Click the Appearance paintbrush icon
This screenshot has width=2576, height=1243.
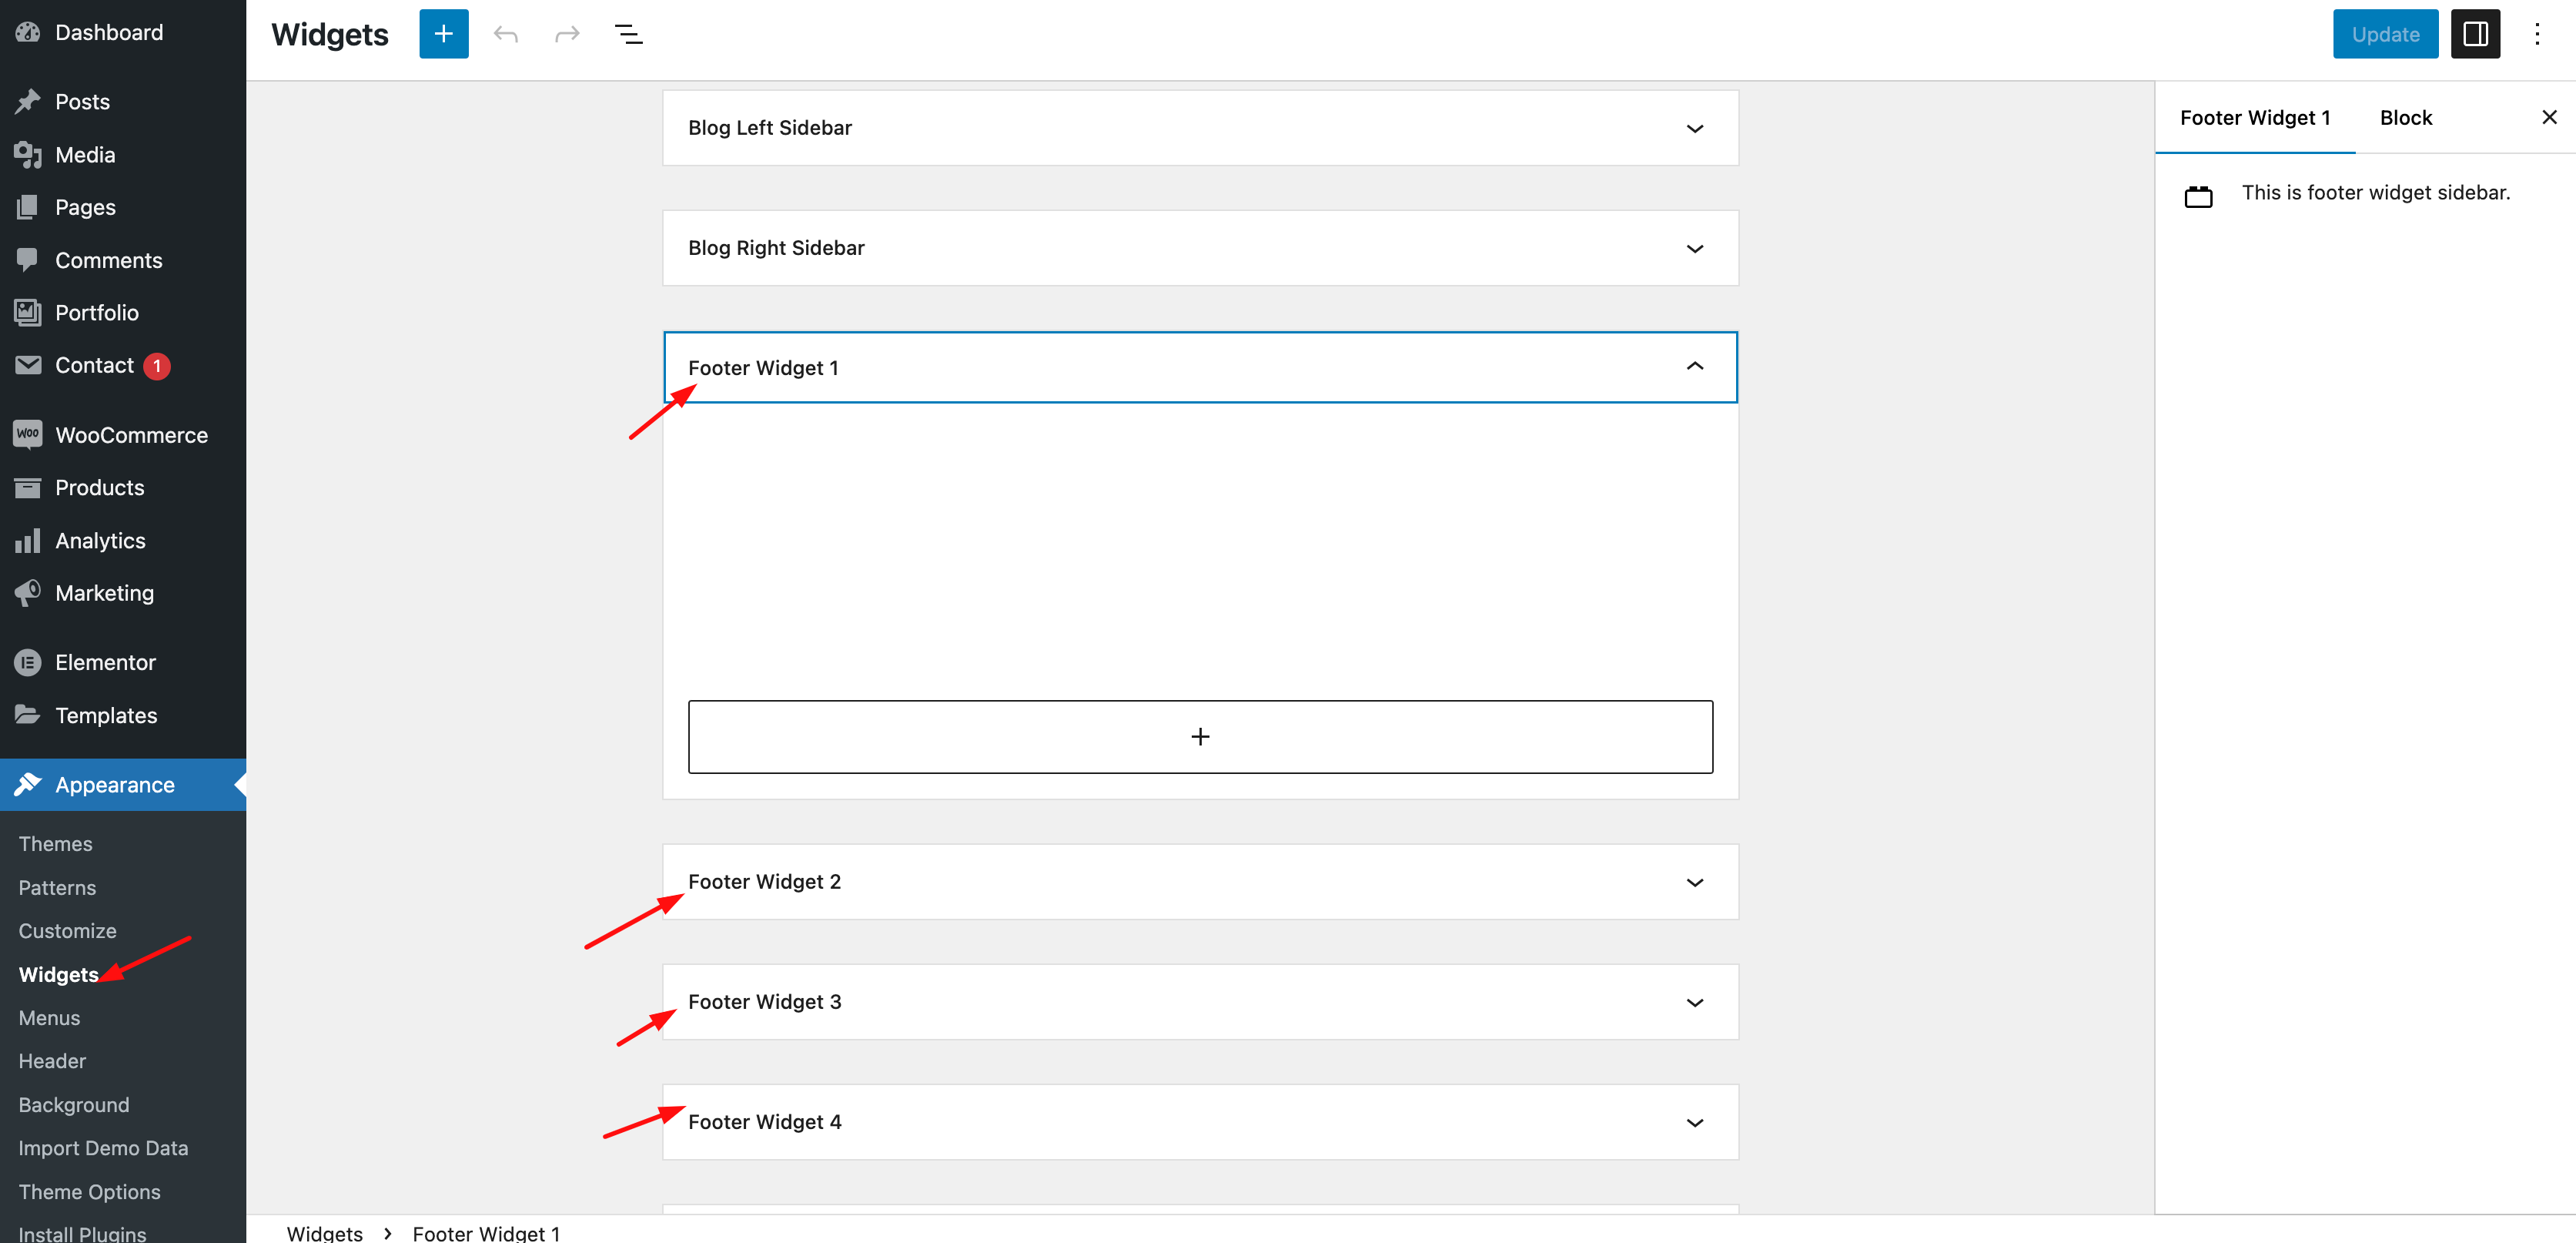click(28, 784)
